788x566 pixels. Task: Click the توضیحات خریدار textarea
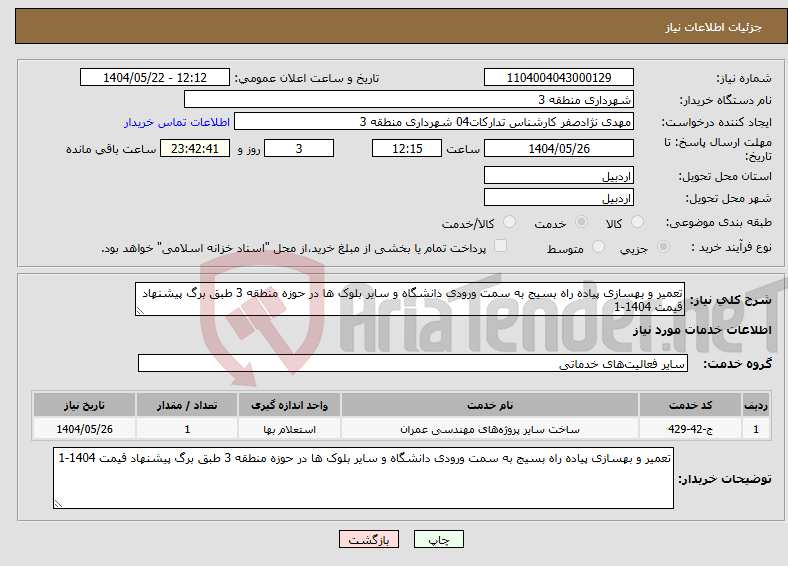click(x=363, y=478)
